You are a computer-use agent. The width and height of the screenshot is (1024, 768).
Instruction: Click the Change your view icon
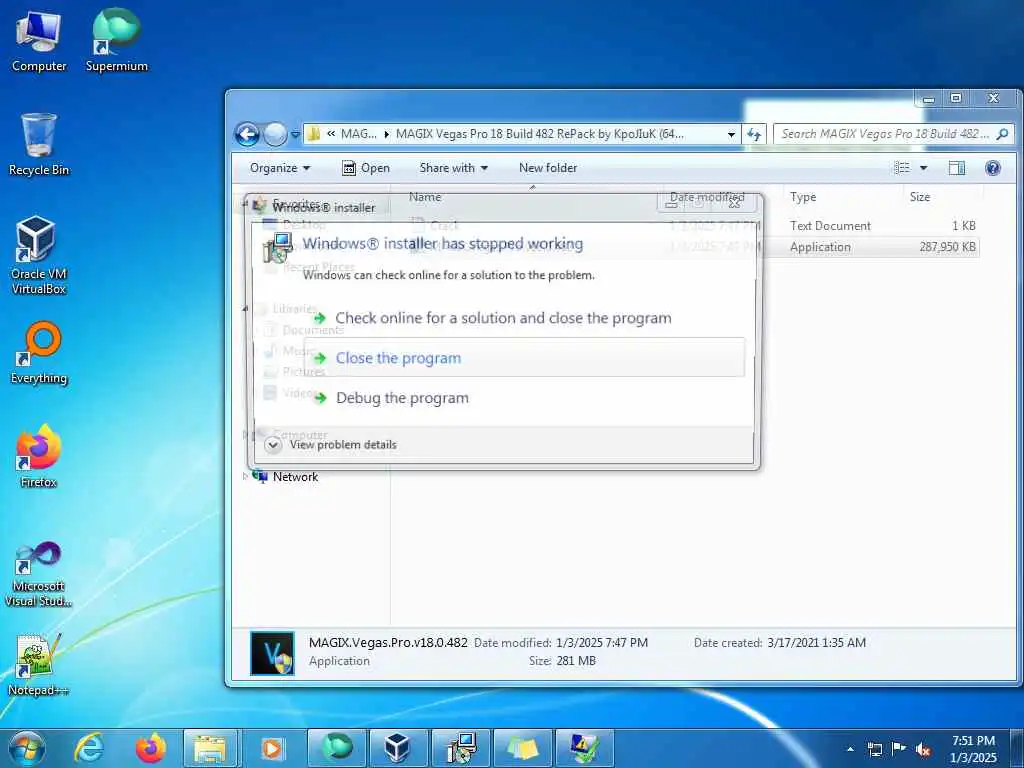pos(902,168)
